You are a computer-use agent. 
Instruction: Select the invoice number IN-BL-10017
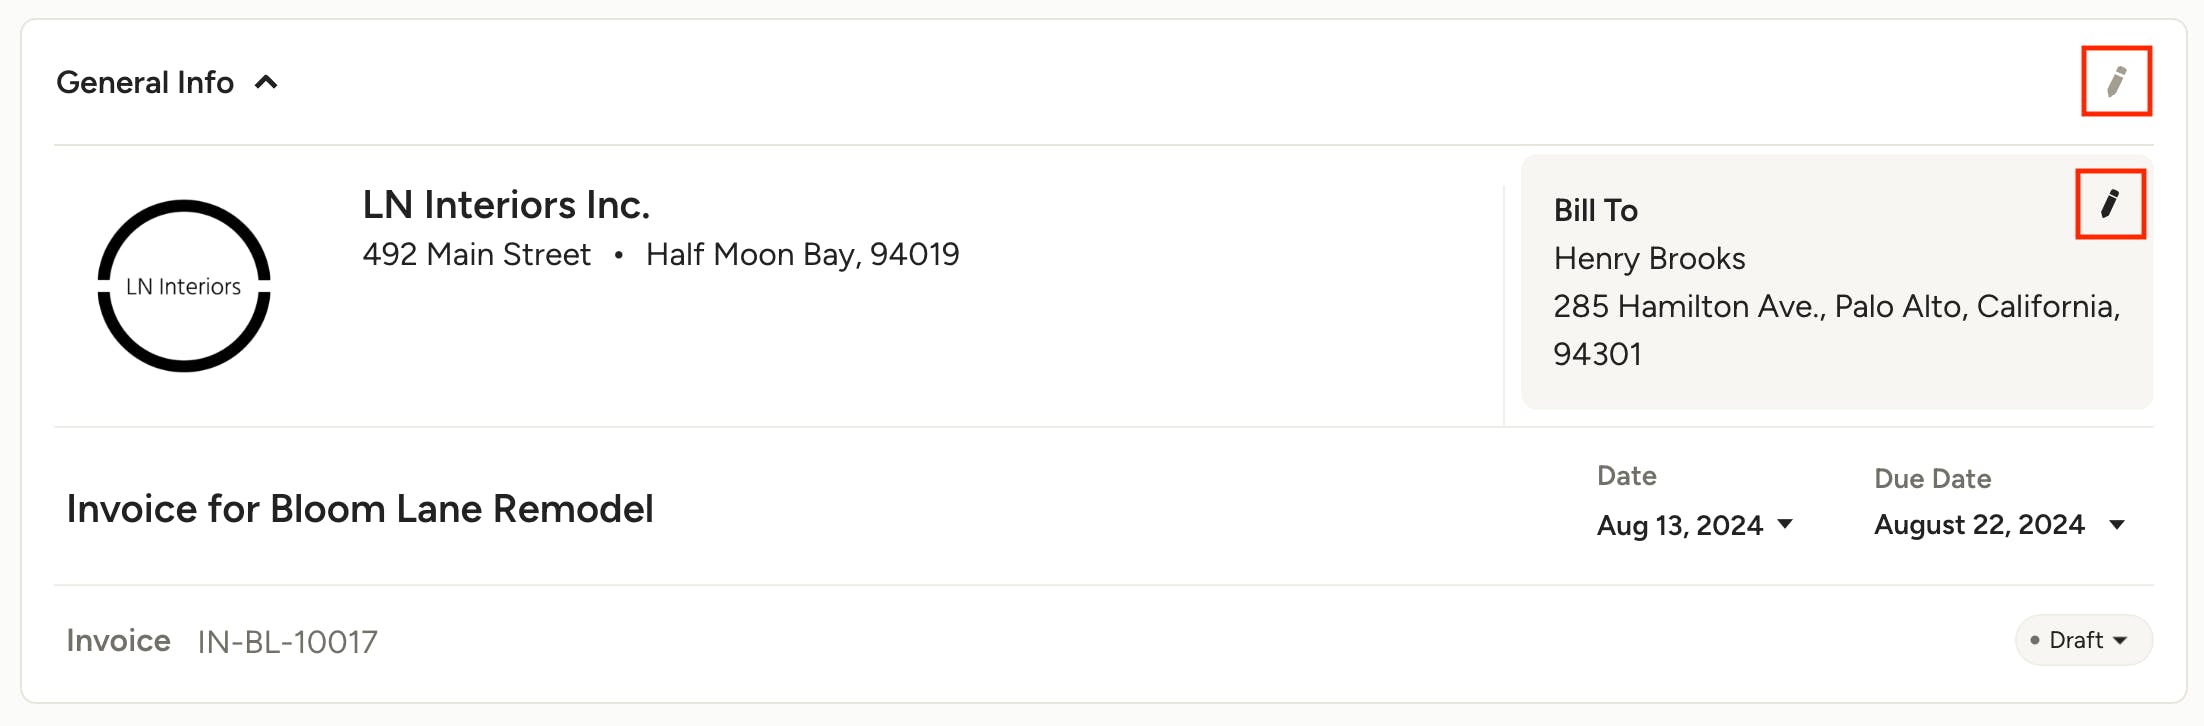(288, 642)
